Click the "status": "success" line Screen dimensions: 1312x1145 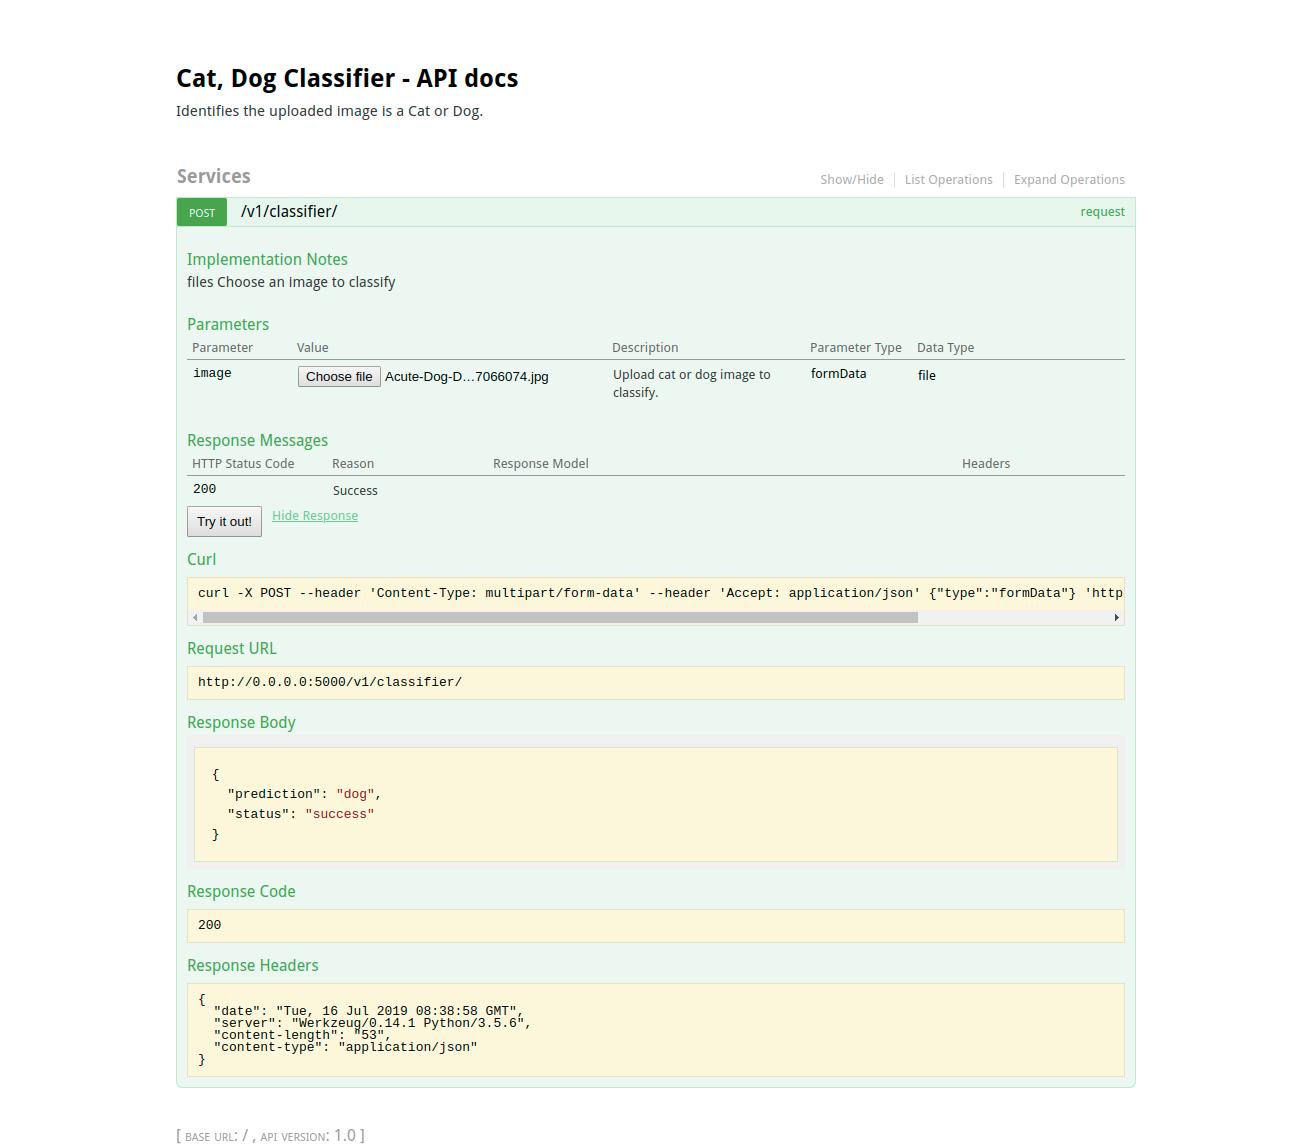301,814
